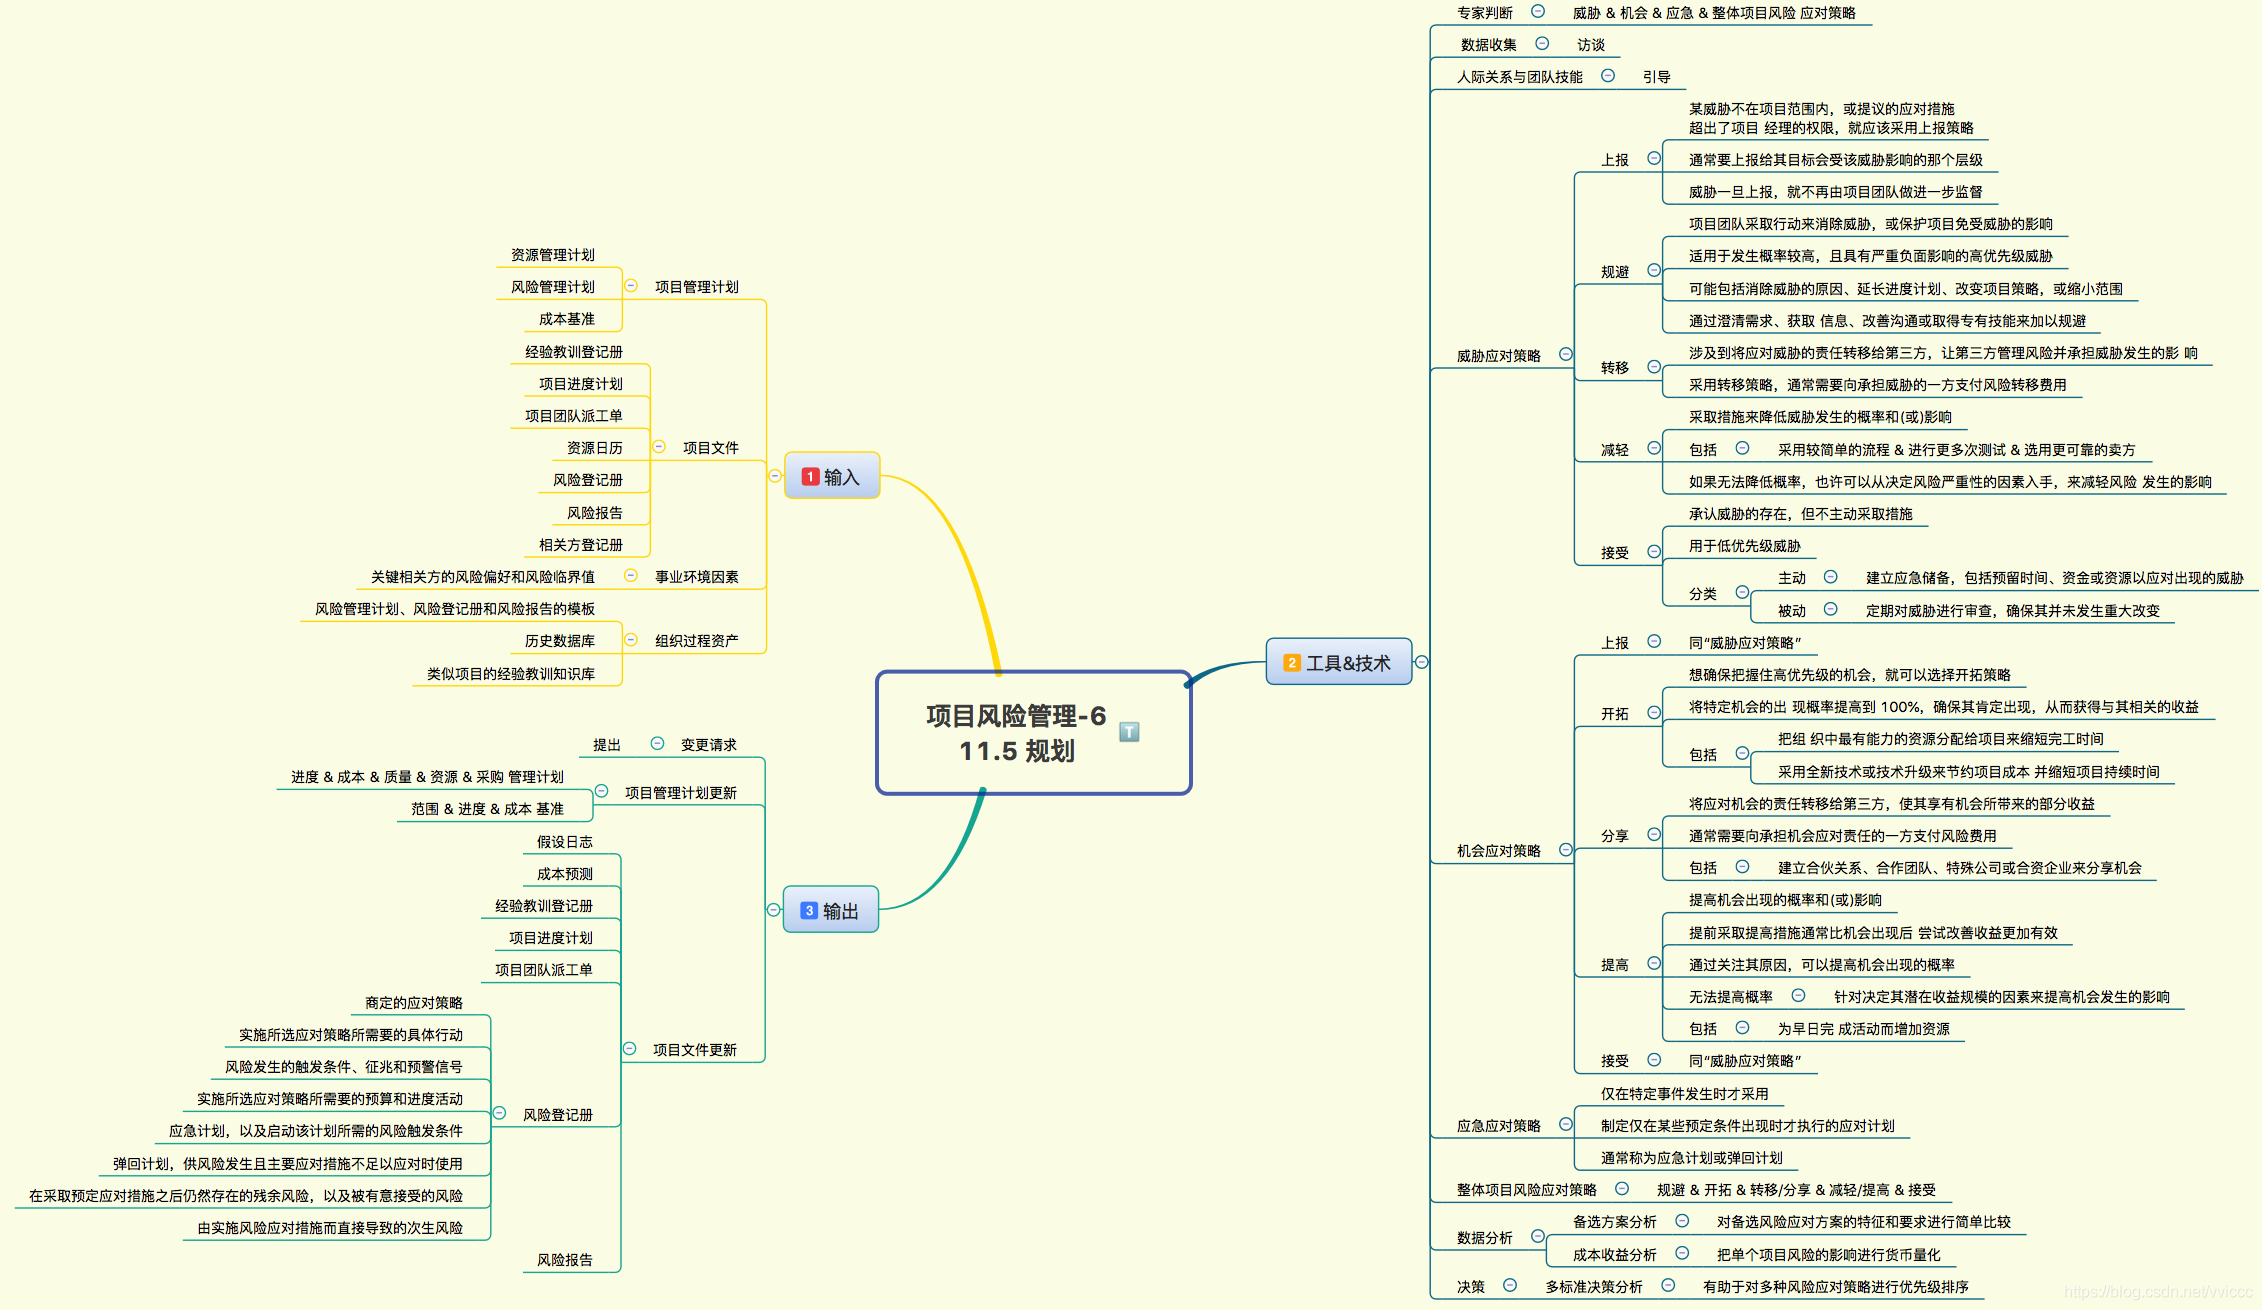
Task: Select the 承认威胁的存在,但不主动采取措施 topic
Action: 1800,514
